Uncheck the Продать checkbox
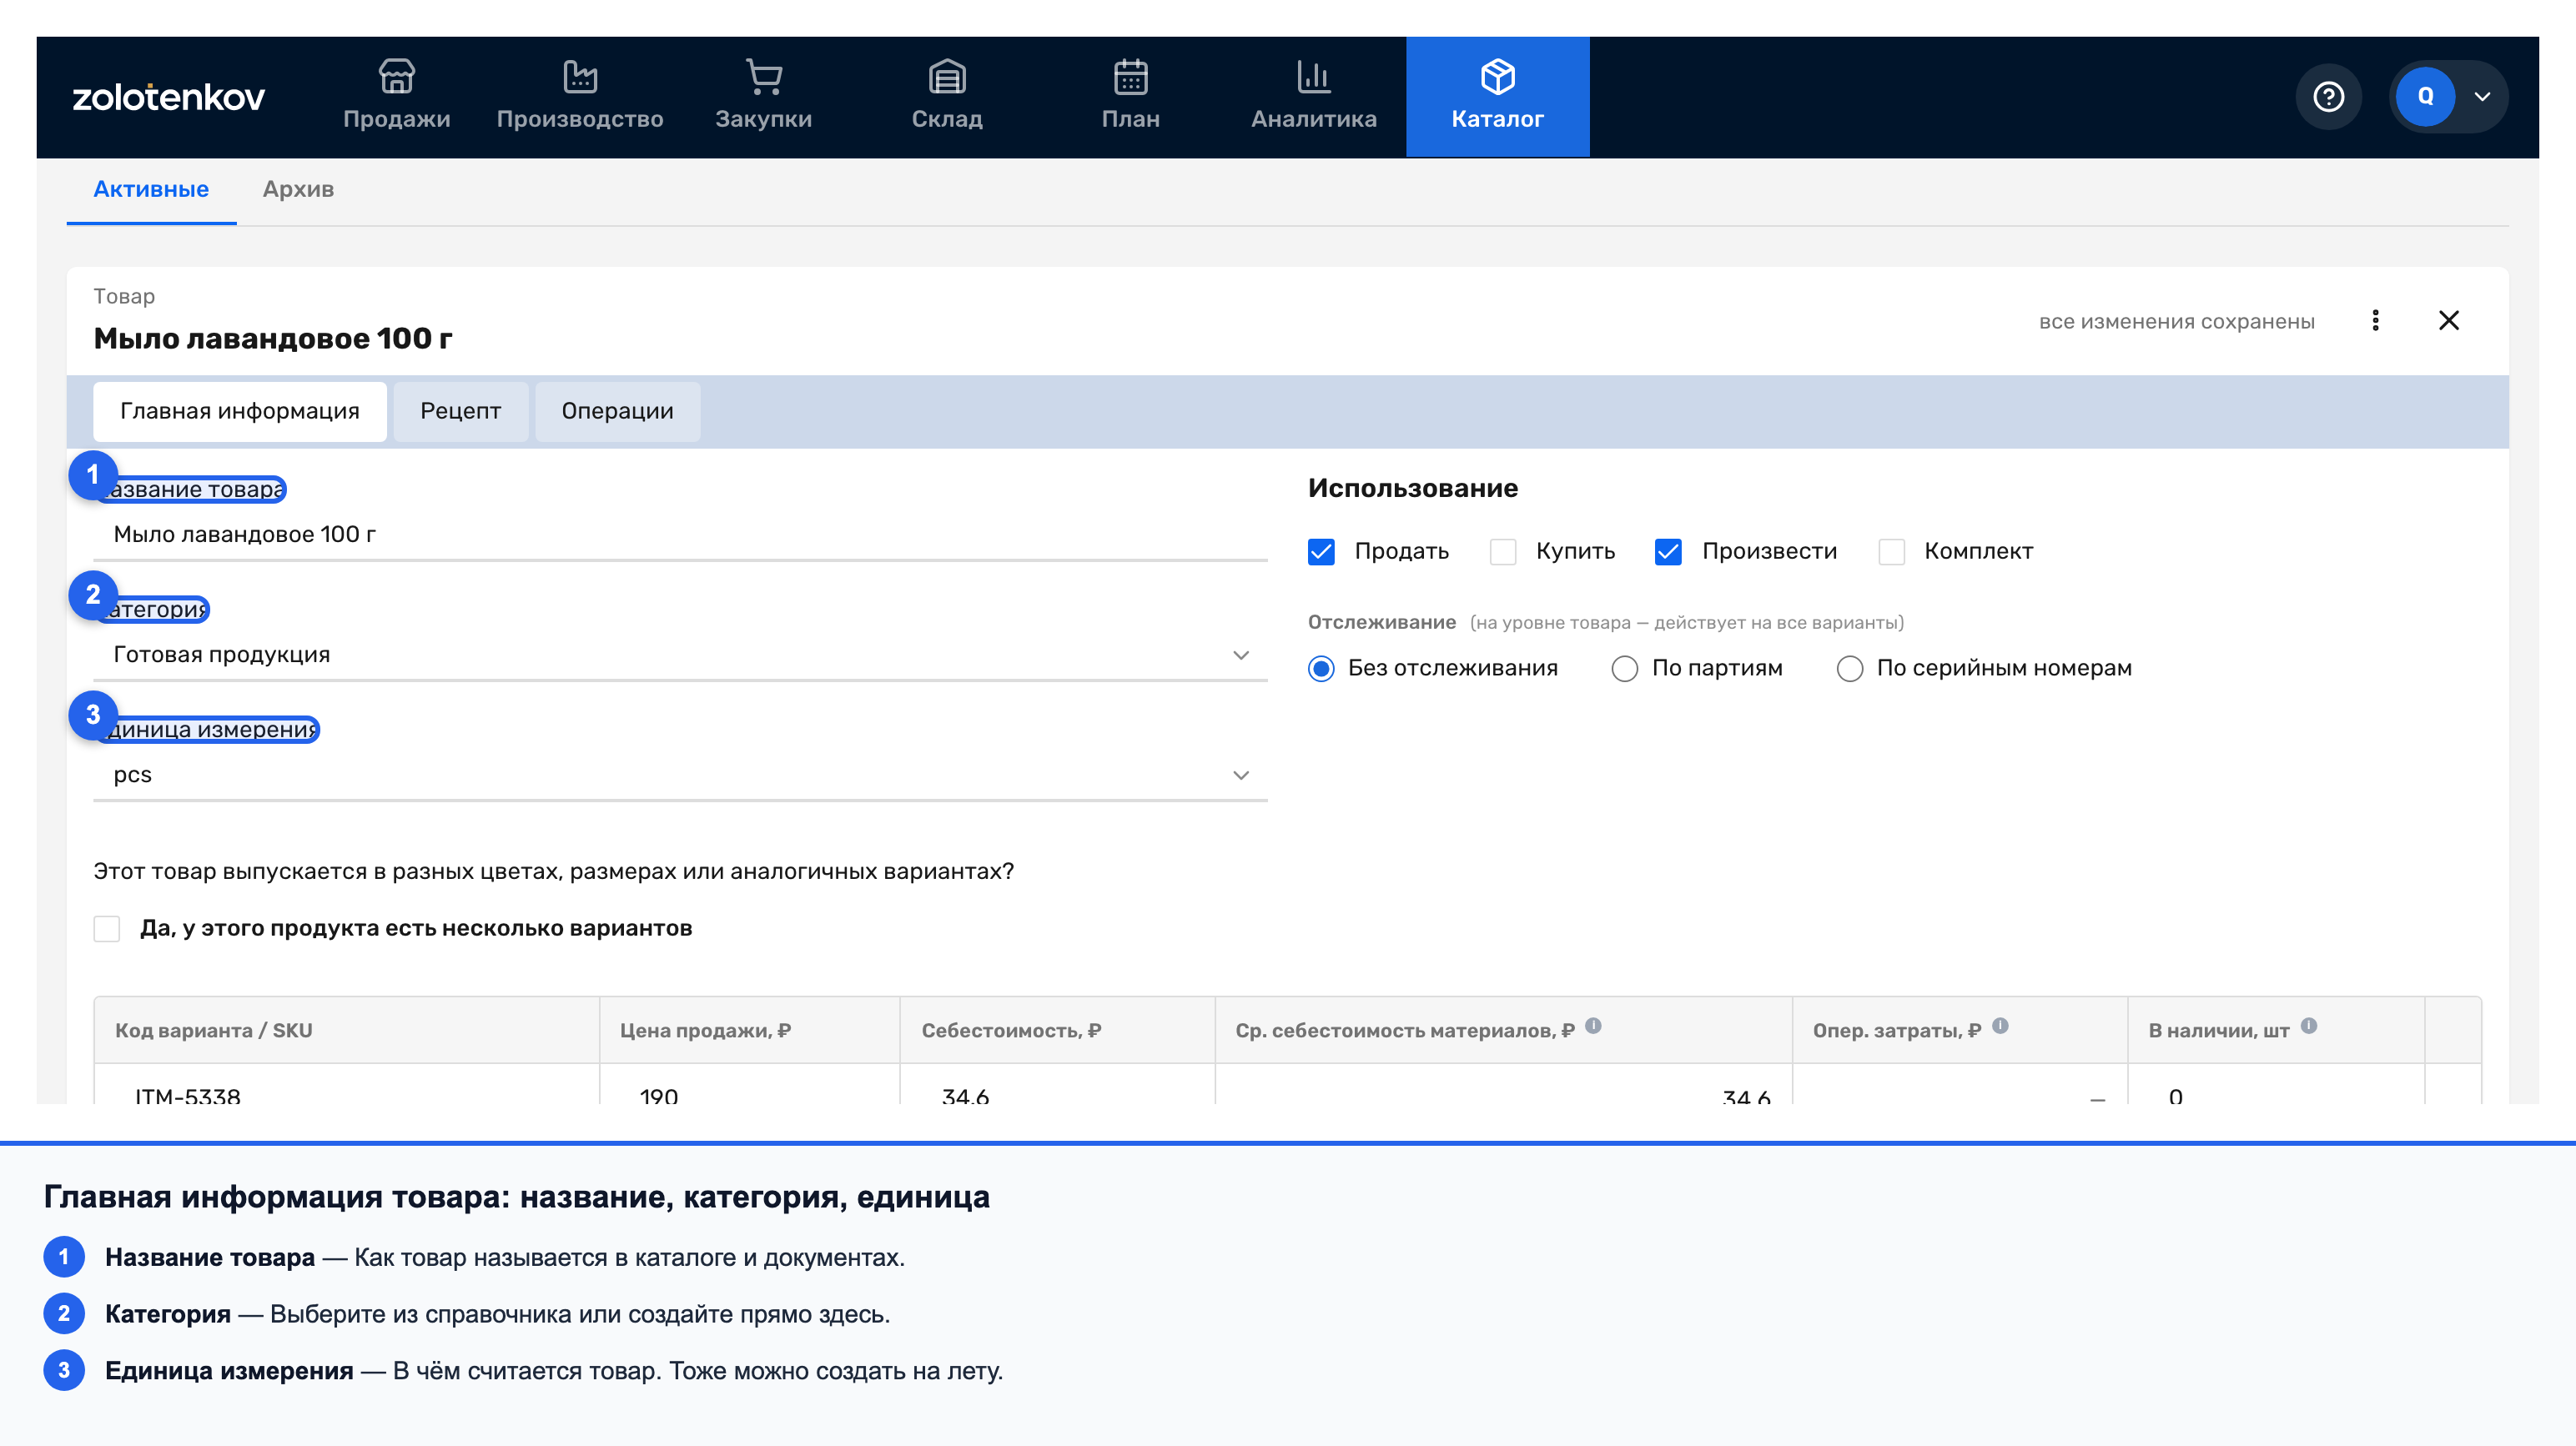This screenshot has height=1446, width=2576. 1321,552
